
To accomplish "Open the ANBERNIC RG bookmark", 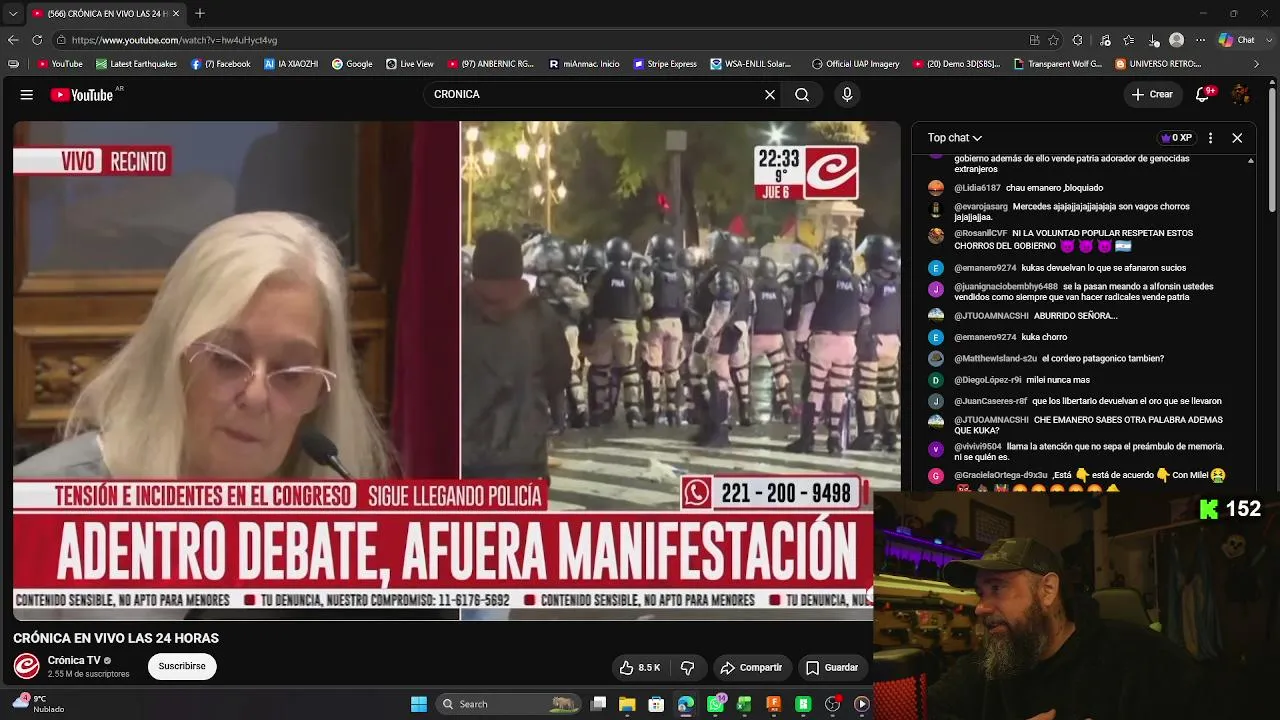I will coord(491,64).
